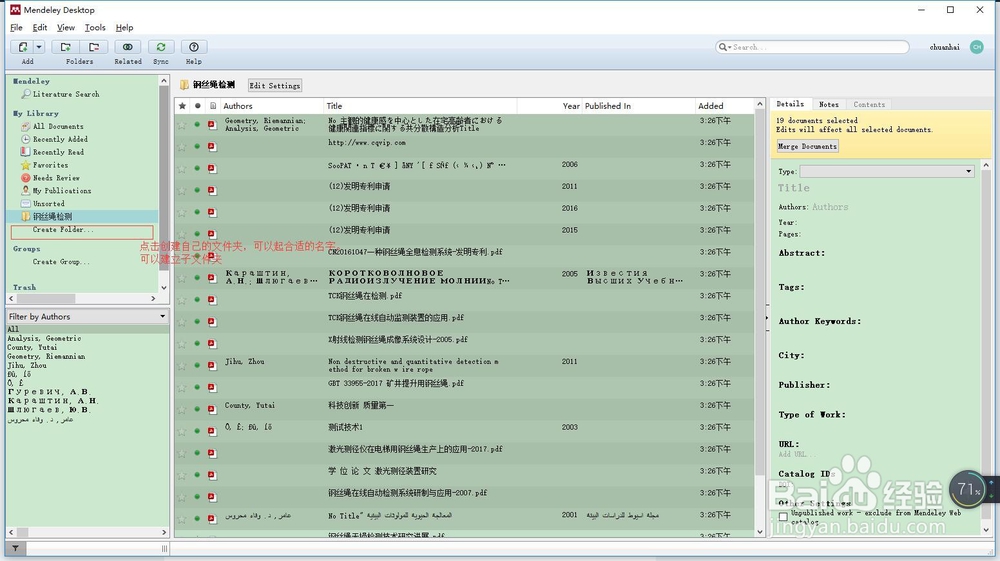Toggle favorite star for Jihu, Zhou document
This screenshot has width=1000, height=561.
[x=182, y=365]
